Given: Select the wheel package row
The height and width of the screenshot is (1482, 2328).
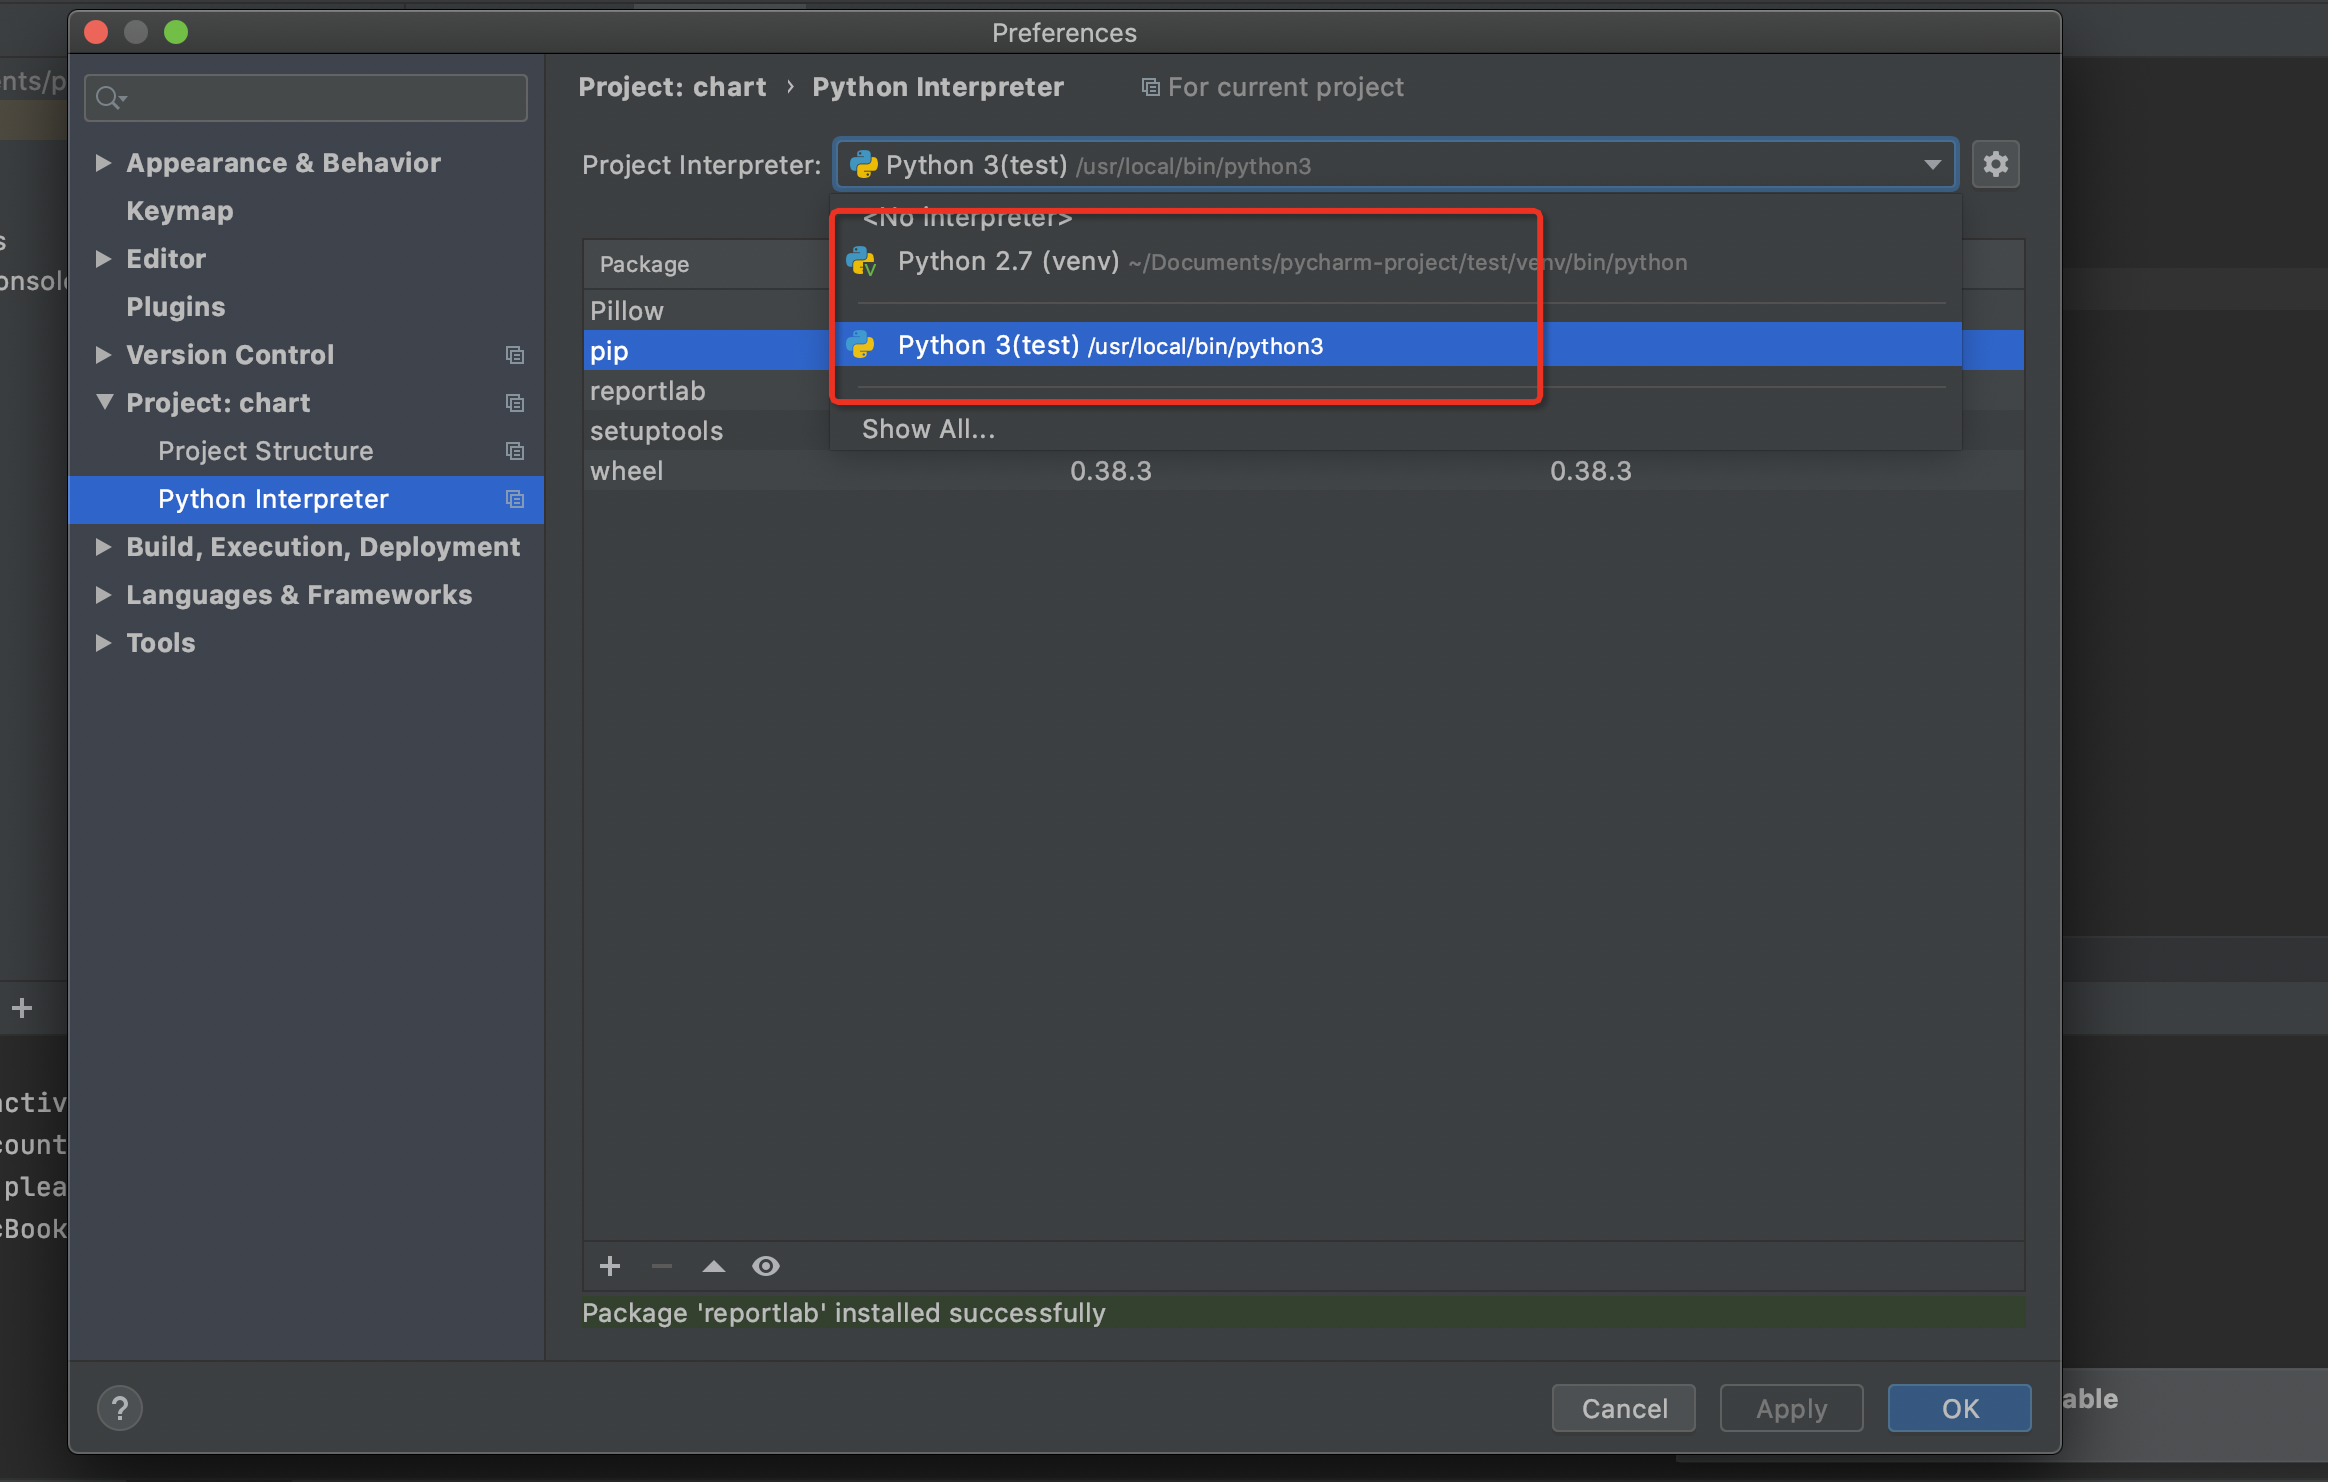Looking at the screenshot, I should coord(627,471).
